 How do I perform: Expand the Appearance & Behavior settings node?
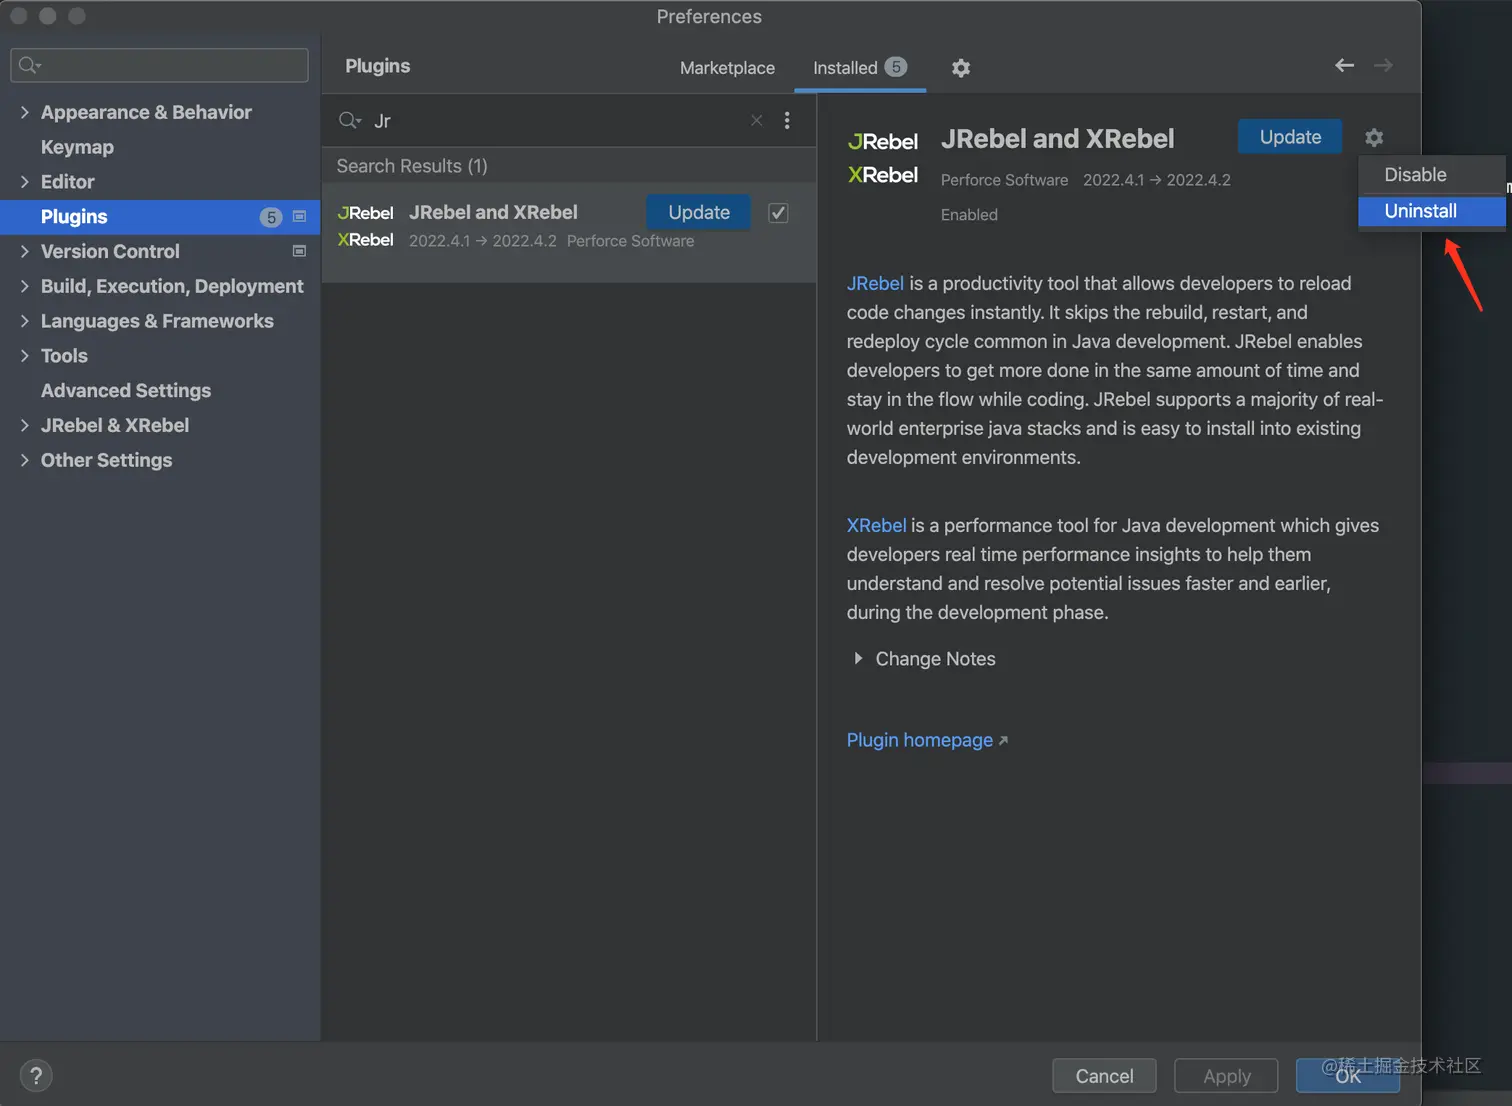(x=25, y=113)
